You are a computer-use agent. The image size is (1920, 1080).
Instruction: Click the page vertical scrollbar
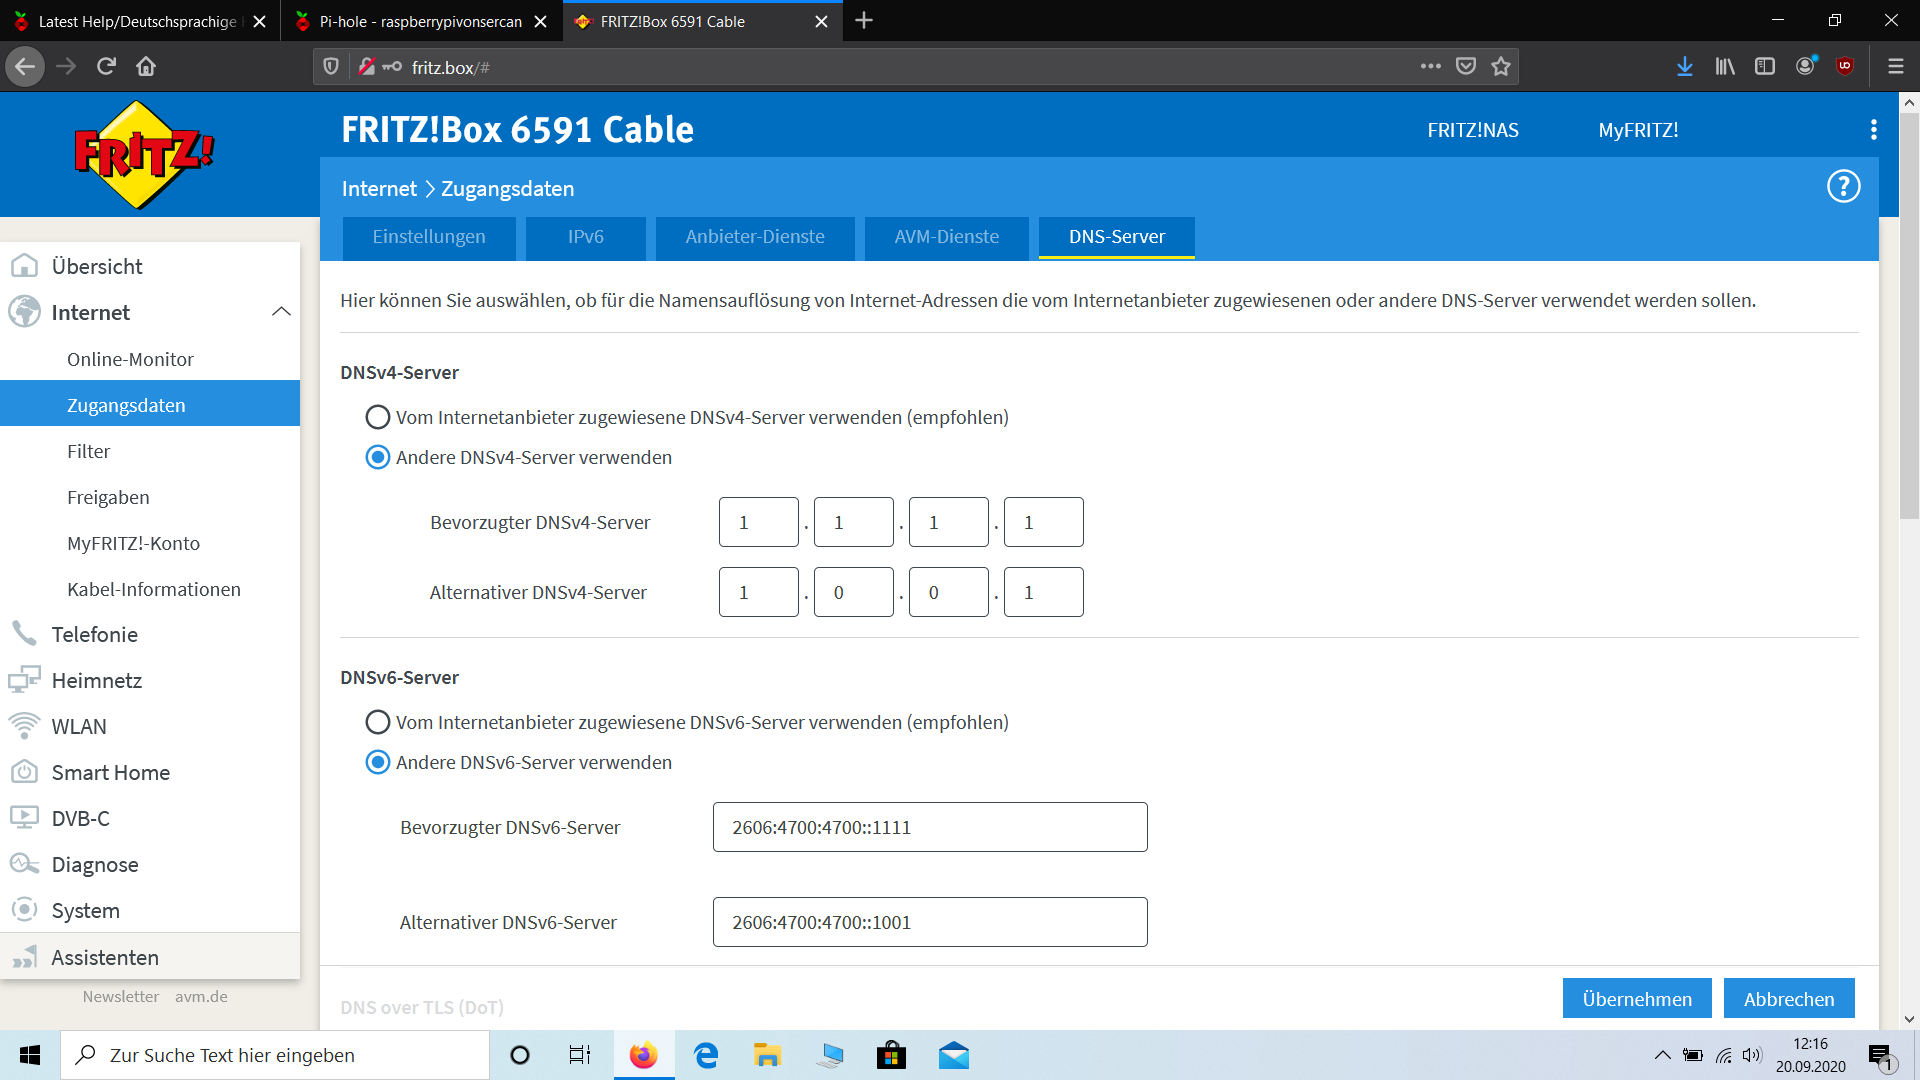[x=1909, y=317]
